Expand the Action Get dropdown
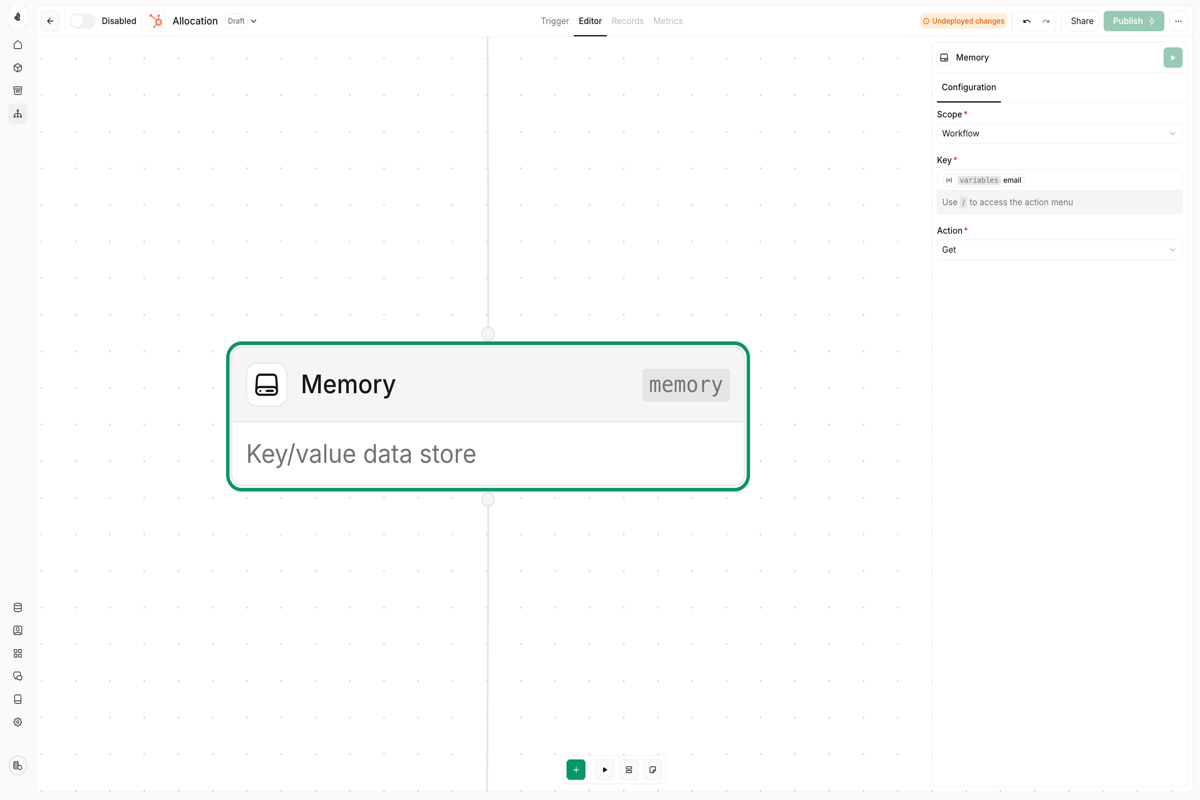 tap(1059, 250)
